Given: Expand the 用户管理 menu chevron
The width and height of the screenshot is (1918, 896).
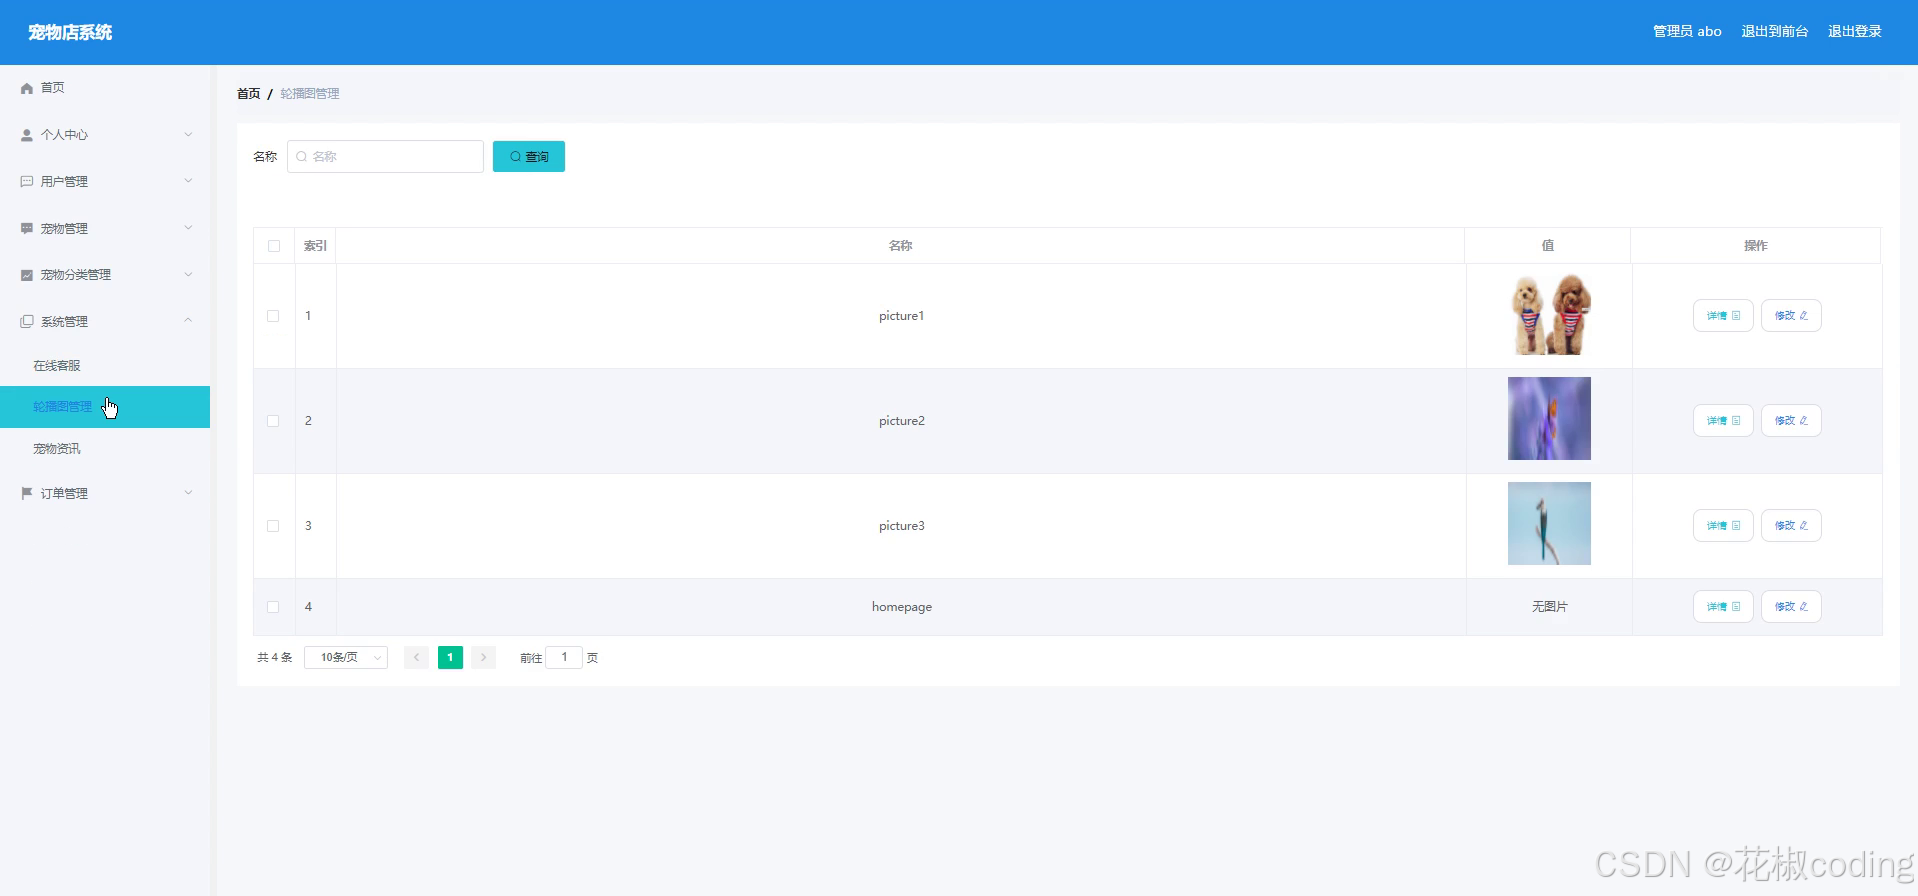Looking at the screenshot, I should pyautogui.click(x=188, y=181).
